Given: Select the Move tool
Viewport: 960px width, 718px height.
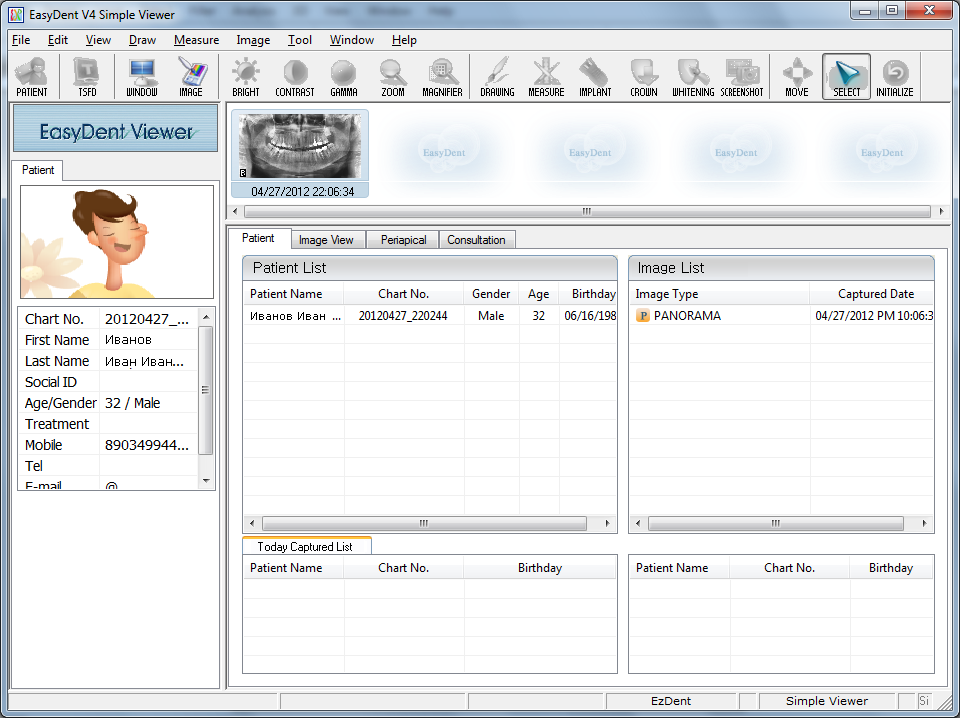Looking at the screenshot, I should [x=797, y=77].
